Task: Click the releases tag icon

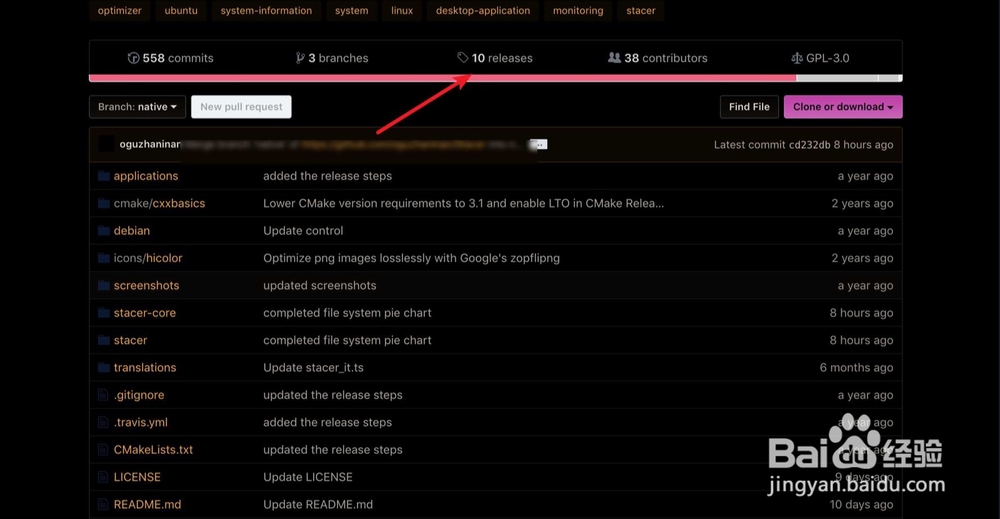Action: (462, 58)
